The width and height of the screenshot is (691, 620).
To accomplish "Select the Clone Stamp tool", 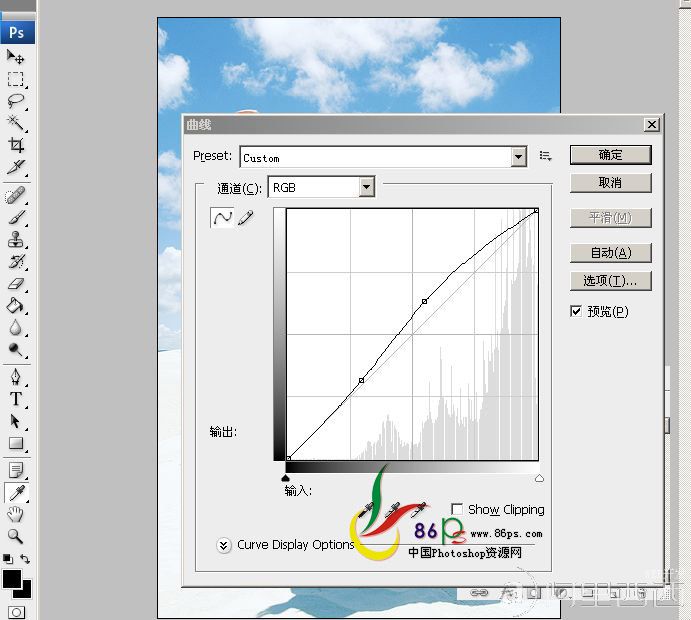I will point(15,240).
